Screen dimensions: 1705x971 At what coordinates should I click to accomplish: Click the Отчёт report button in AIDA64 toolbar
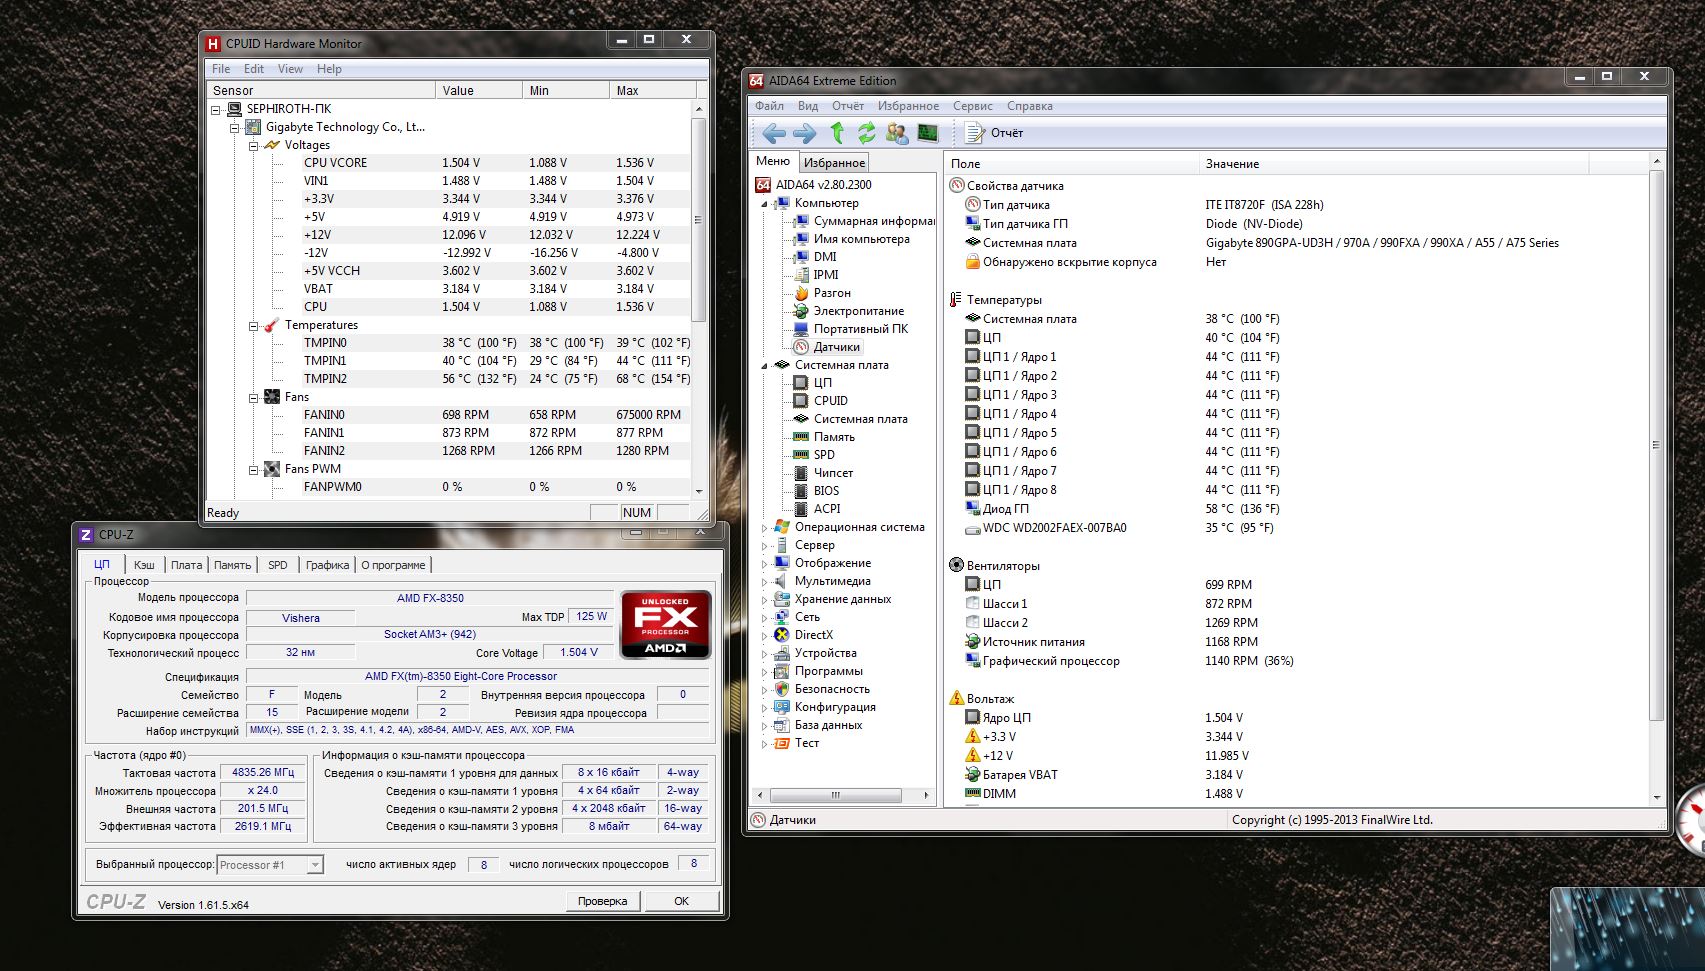(994, 133)
